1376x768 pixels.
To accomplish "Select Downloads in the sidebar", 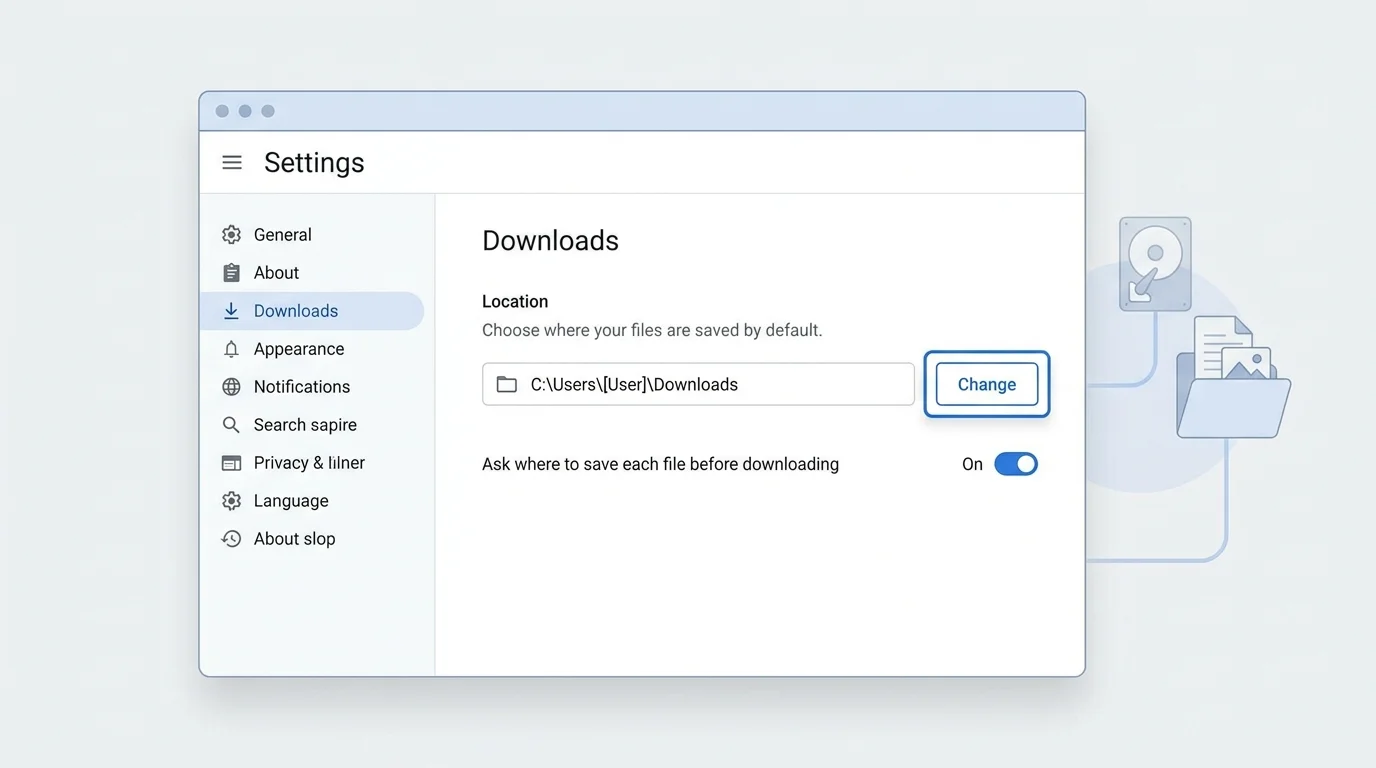I will pos(312,311).
